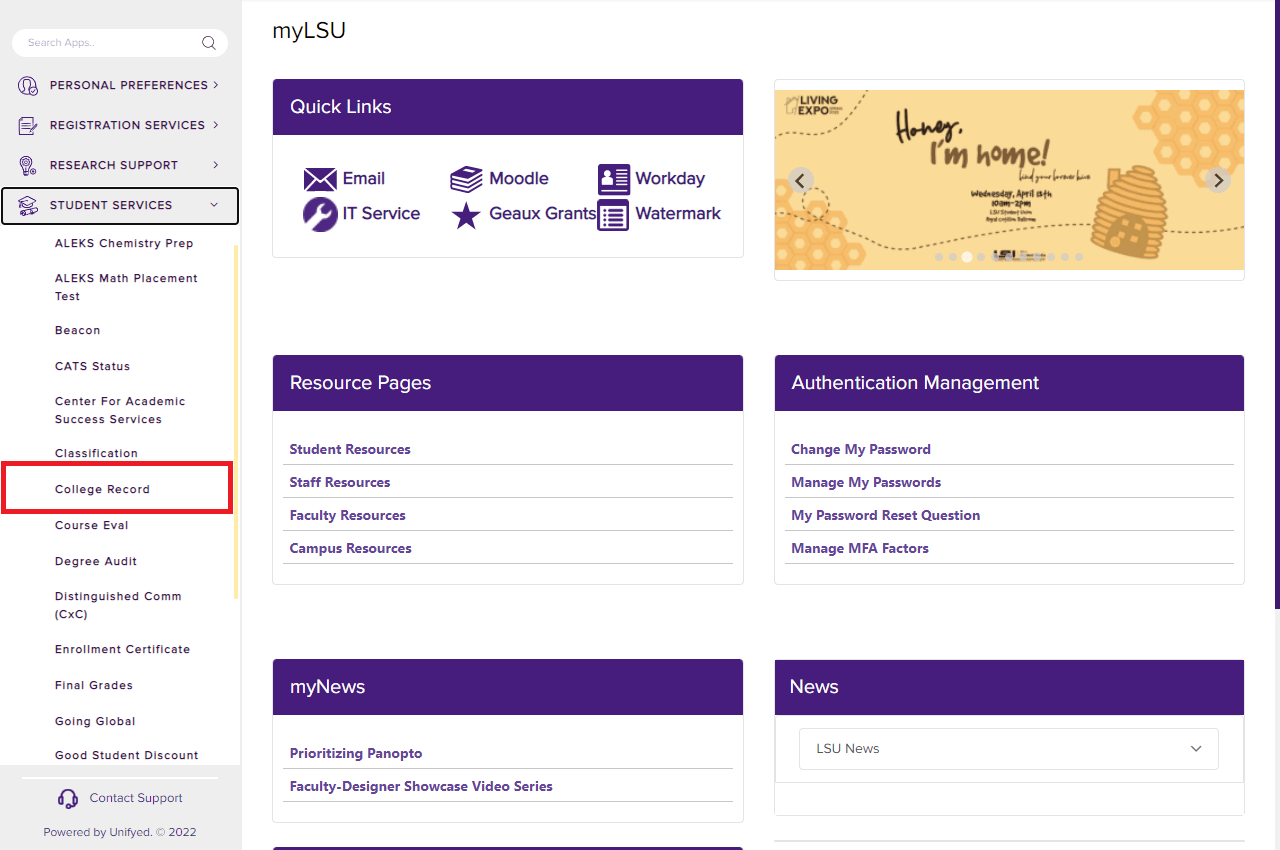Select the Watermark list icon
Screen dimensions: 1280x850
coord(612,214)
